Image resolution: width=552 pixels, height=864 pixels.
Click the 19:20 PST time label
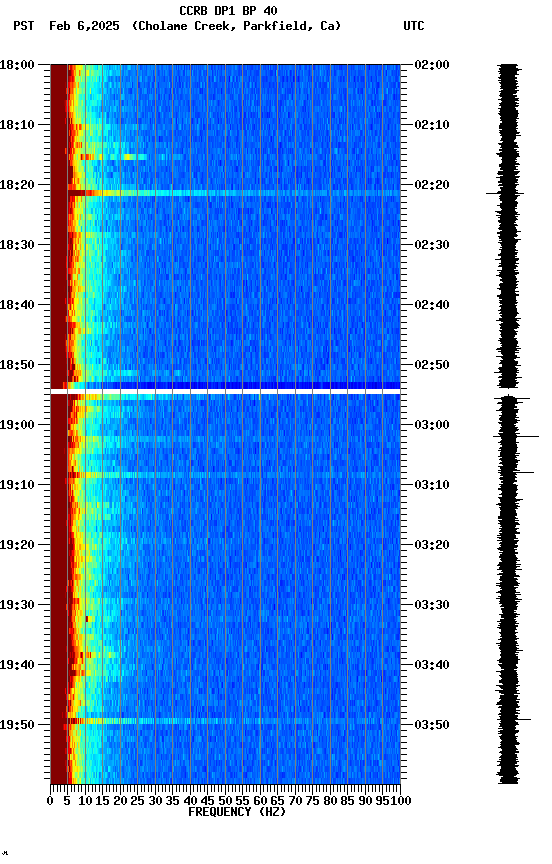pos(17,545)
